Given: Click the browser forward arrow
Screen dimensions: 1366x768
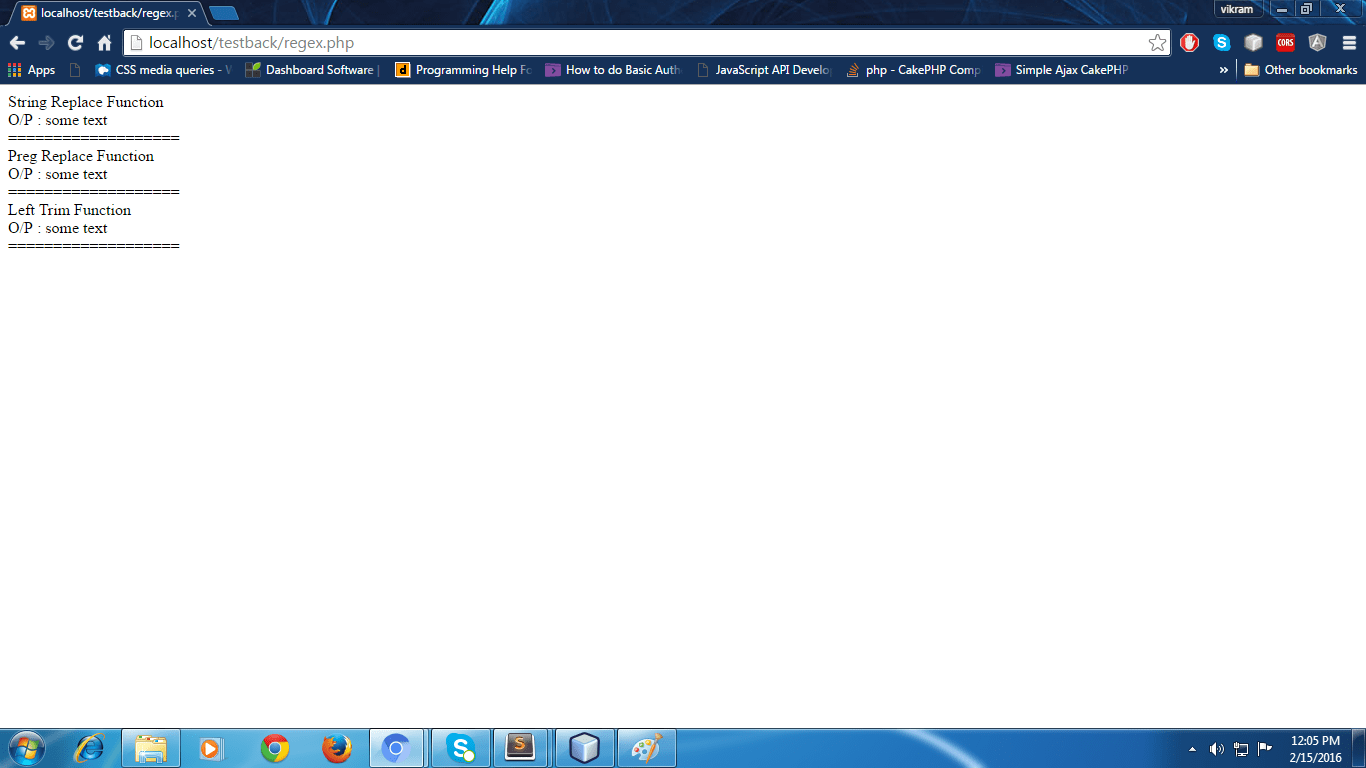Looking at the screenshot, I should (x=46, y=43).
